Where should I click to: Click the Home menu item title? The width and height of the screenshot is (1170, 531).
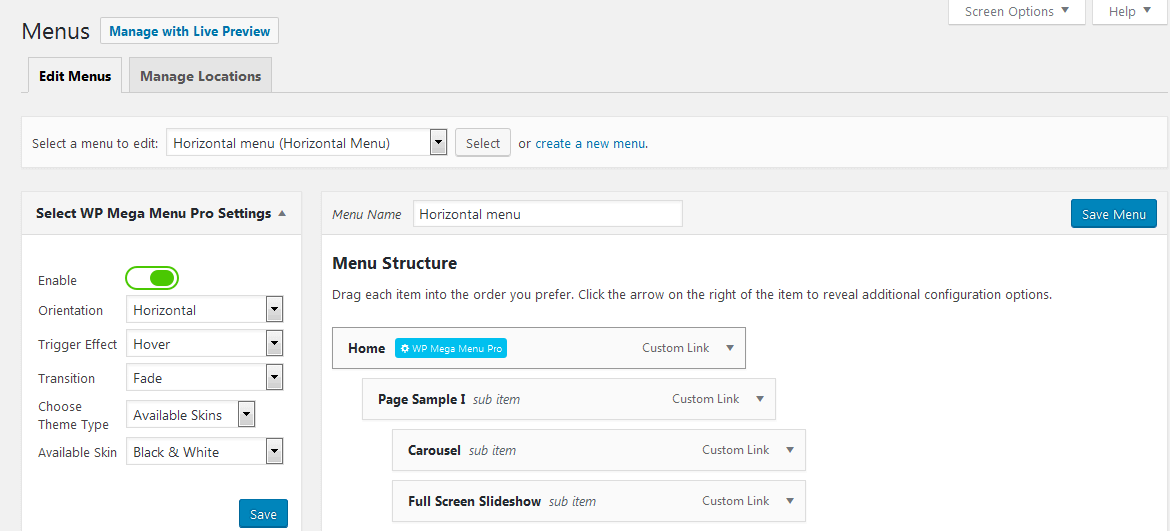pos(366,348)
